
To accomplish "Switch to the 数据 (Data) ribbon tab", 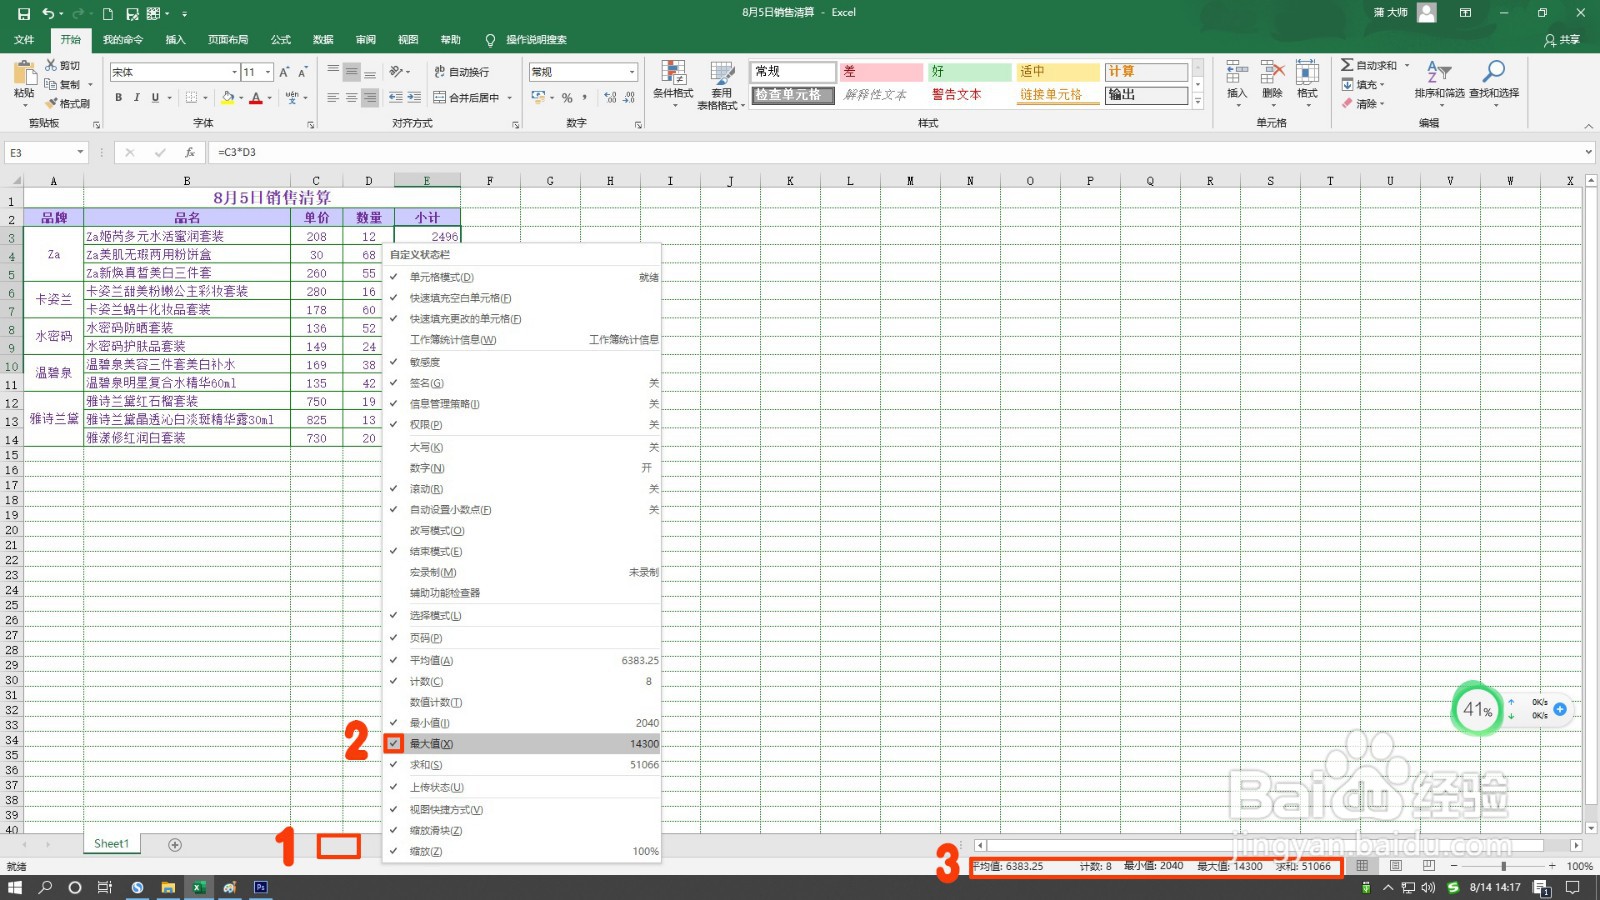I will point(323,40).
